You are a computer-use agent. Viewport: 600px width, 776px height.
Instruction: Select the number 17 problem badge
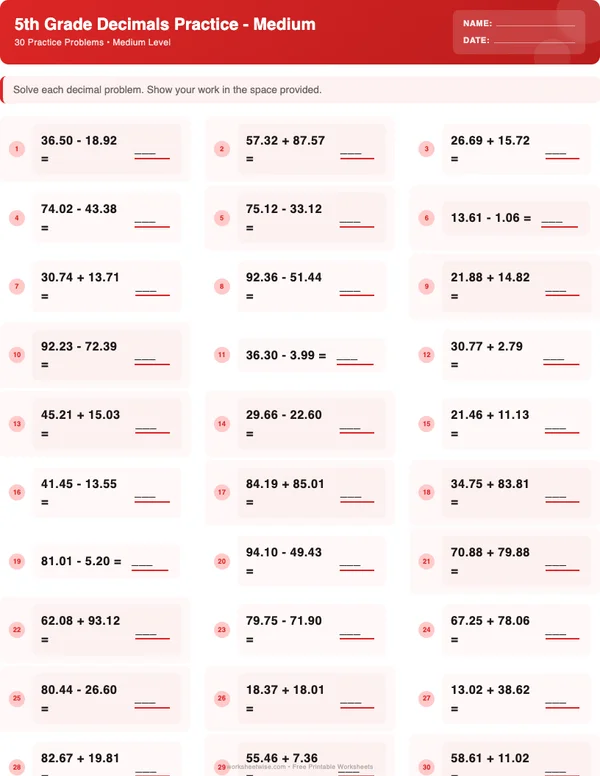coord(221,492)
